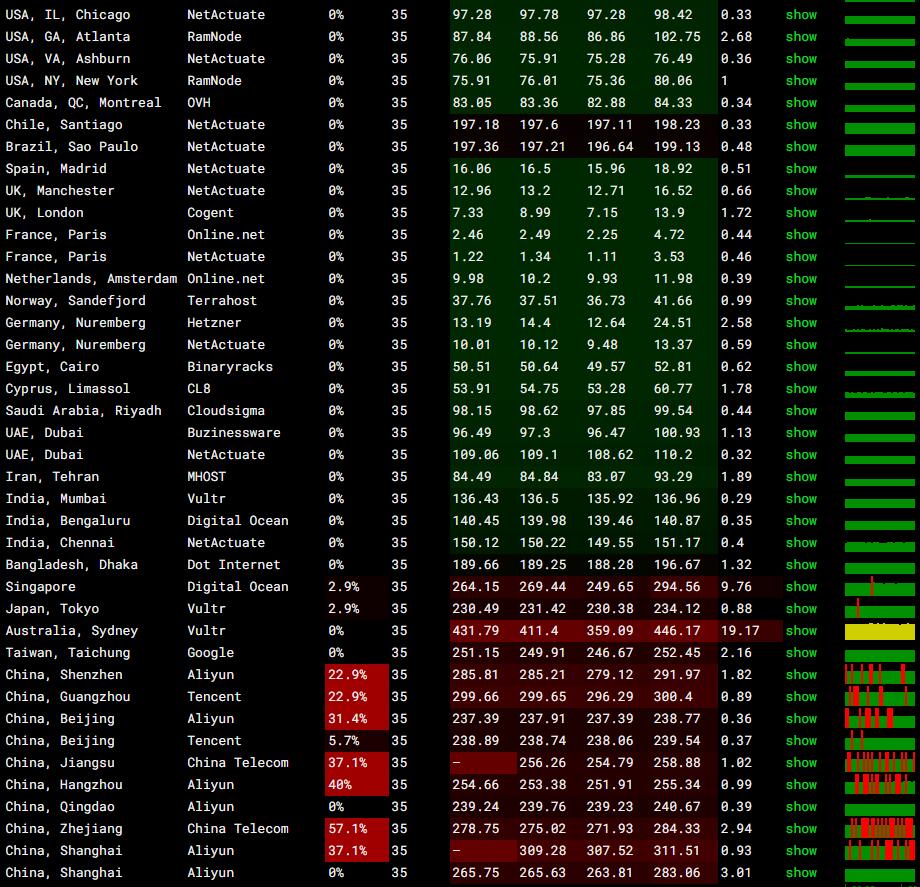
Task: Click the yellow latency graph for Sydney
Action: point(880,632)
